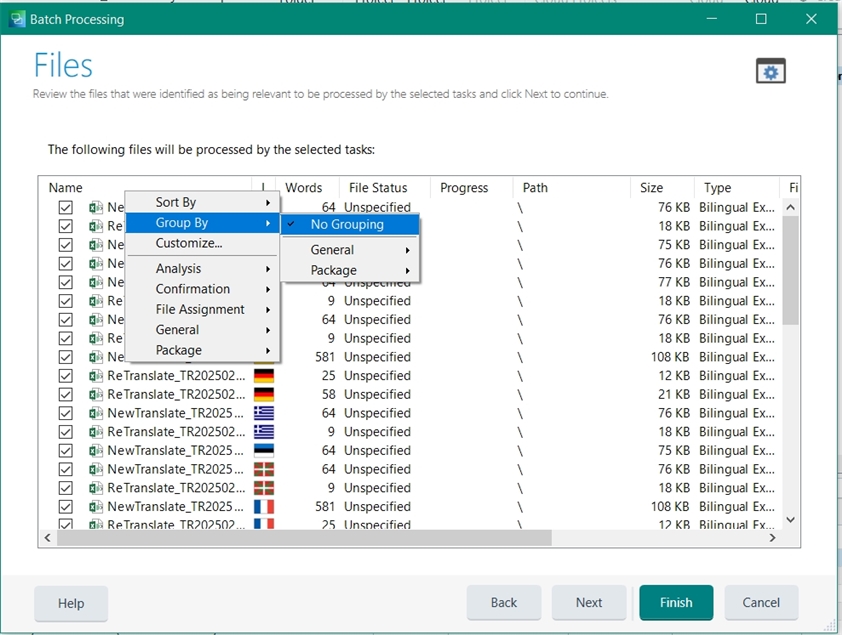
Task: Click the Greek flag for the 9-word file
Action: click(264, 432)
